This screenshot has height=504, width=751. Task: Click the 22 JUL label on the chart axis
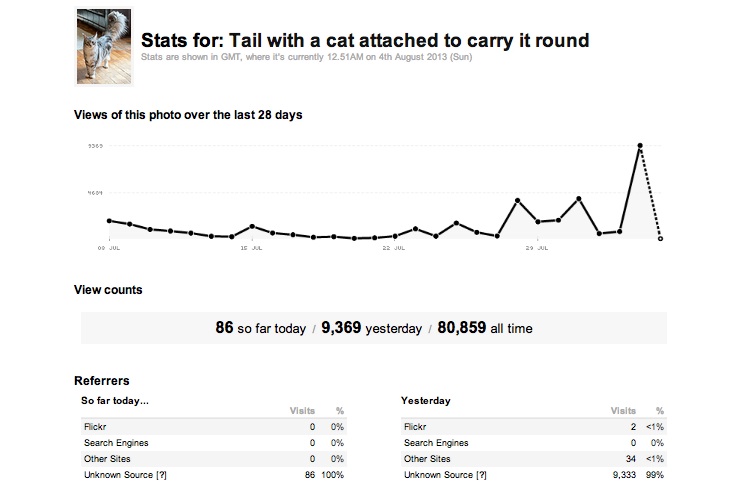point(394,247)
